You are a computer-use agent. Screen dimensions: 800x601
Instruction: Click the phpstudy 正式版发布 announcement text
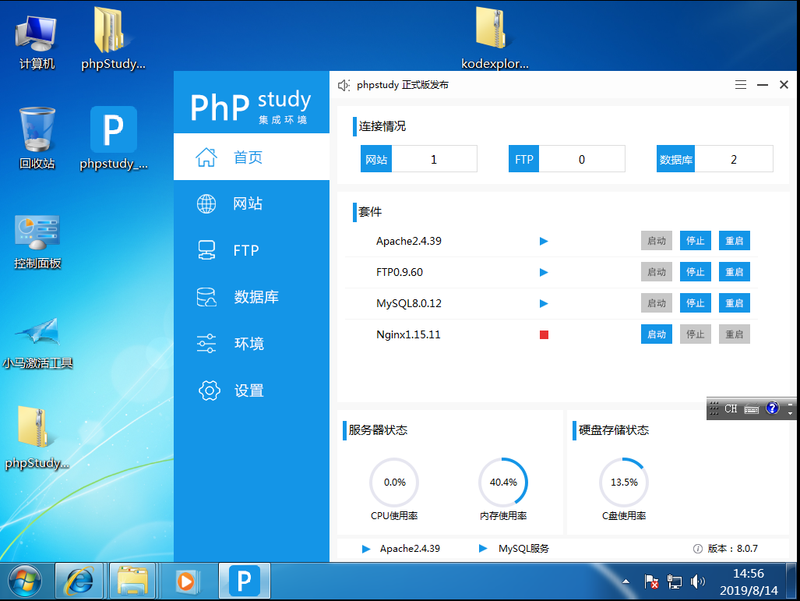point(403,85)
